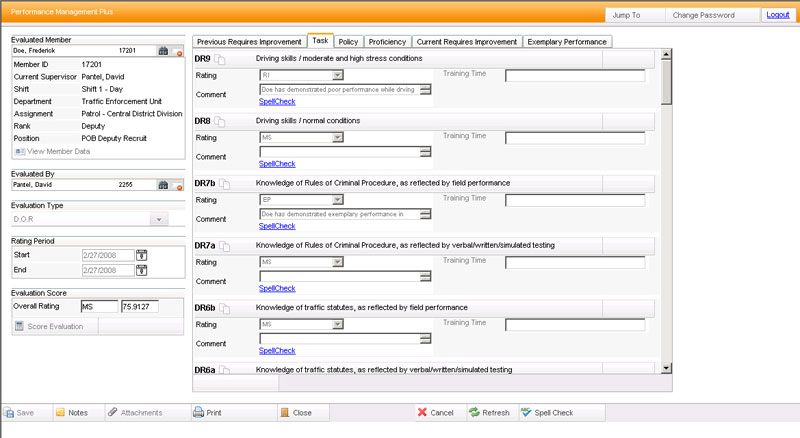The width and height of the screenshot is (800, 438).
Task: Open the Evaluation Type dropdown
Action: point(158,219)
